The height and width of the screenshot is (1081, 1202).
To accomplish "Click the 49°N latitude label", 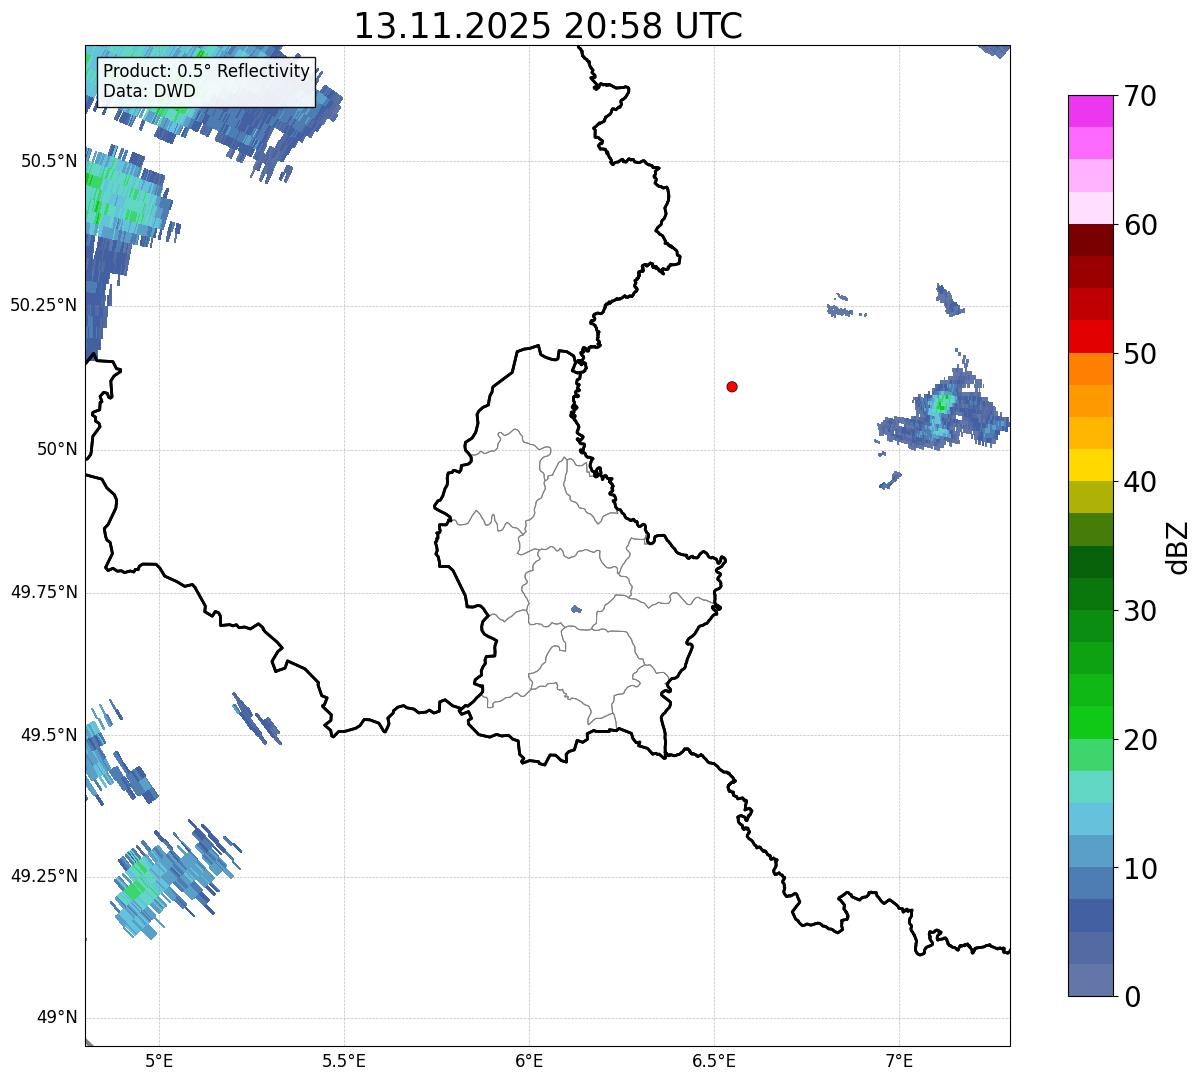I will tap(57, 1018).
